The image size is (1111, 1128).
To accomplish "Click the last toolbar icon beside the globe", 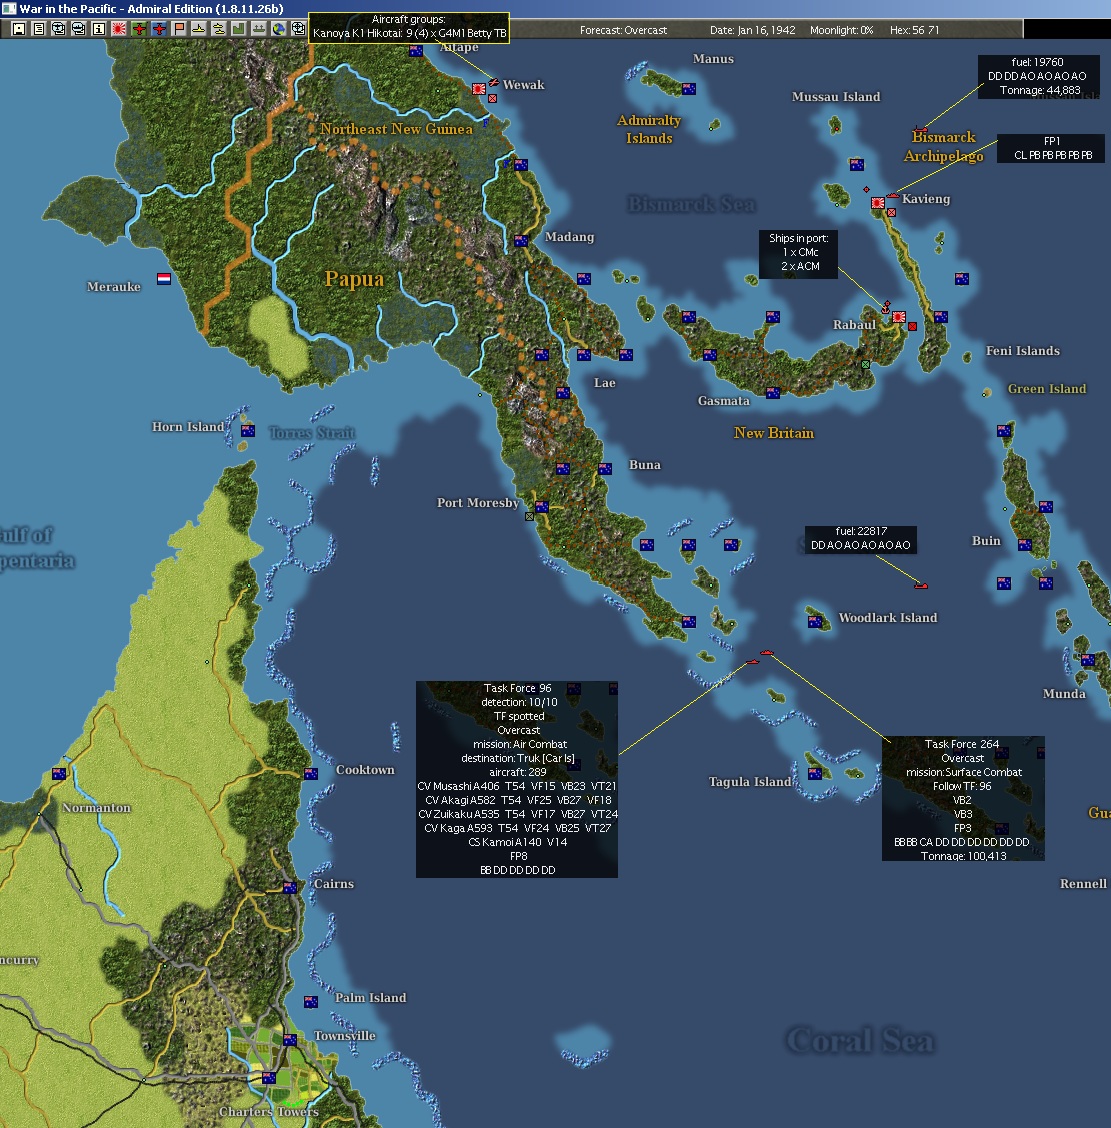I will (x=298, y=29).
